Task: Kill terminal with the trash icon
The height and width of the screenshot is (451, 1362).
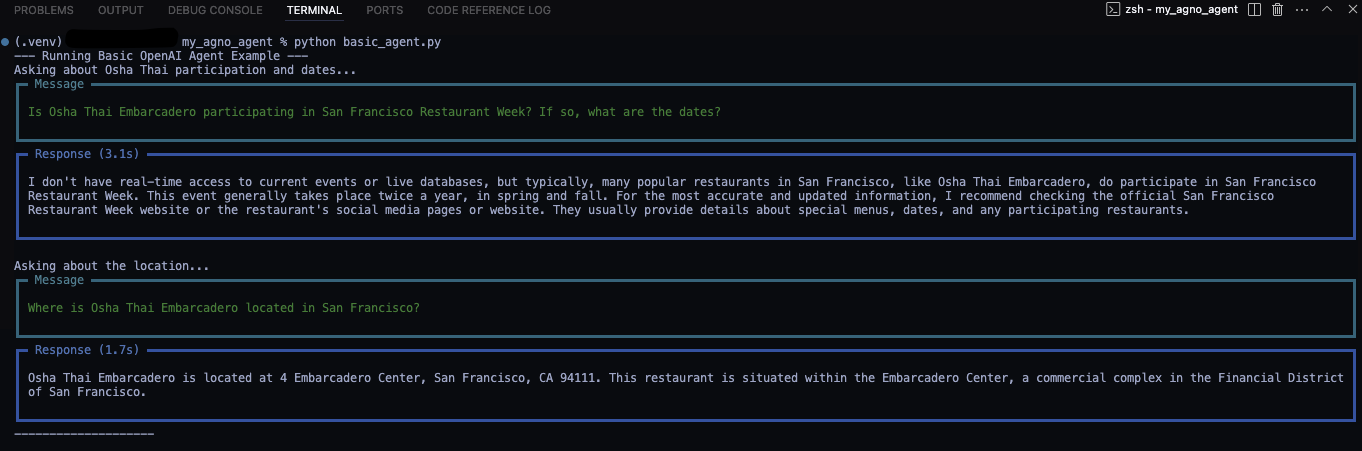Action: (x=1277, y=10)
